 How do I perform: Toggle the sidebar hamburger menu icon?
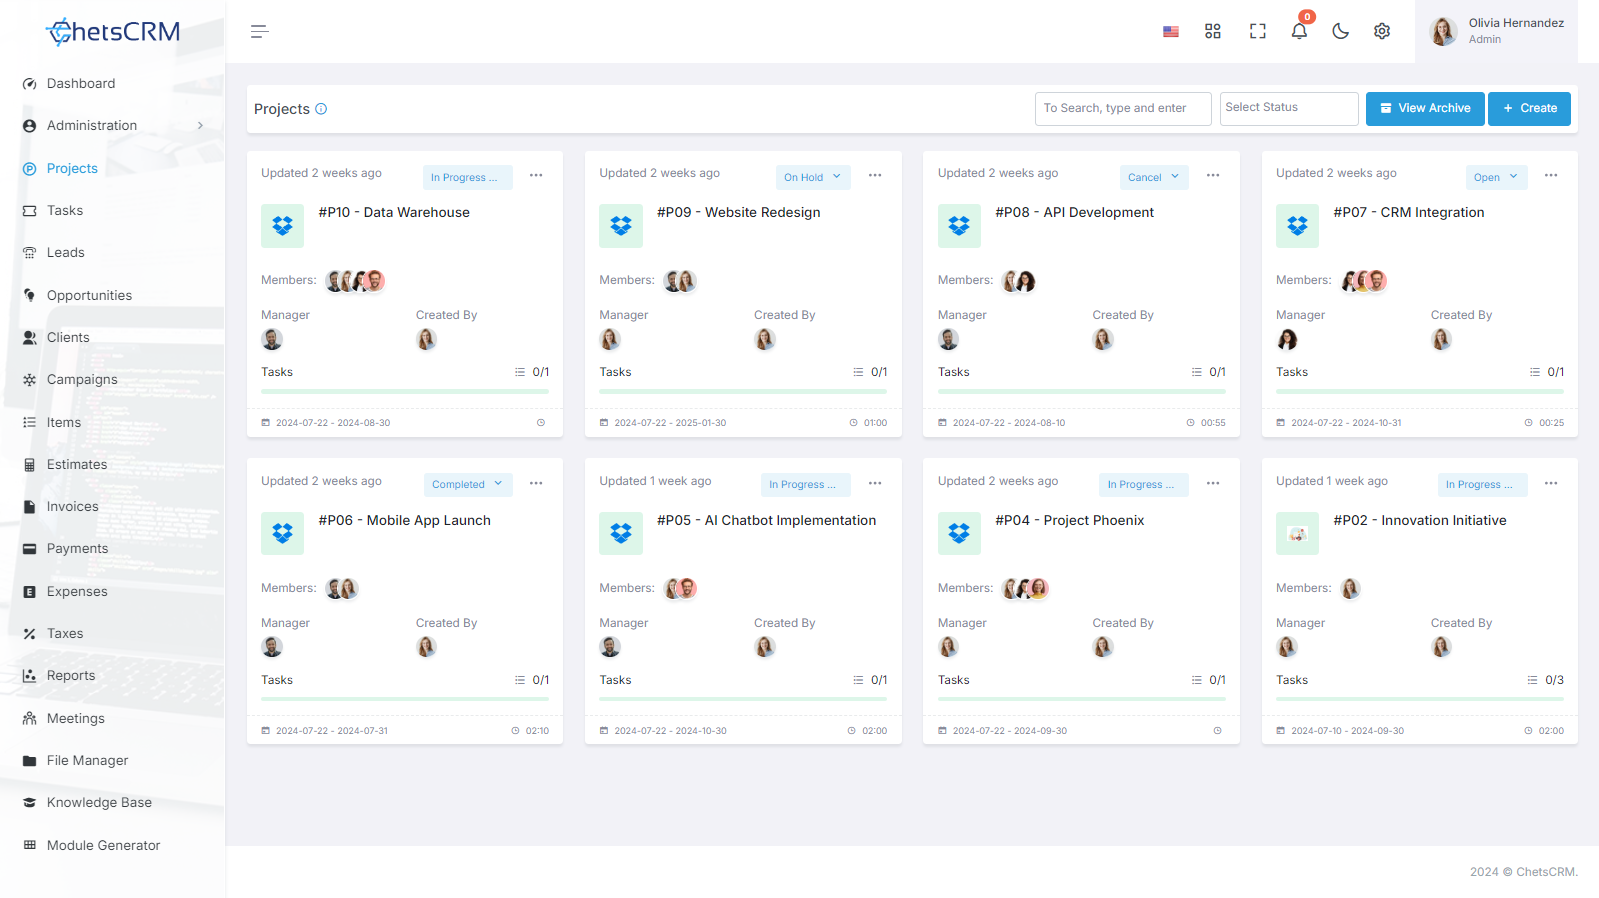[259, 32]
